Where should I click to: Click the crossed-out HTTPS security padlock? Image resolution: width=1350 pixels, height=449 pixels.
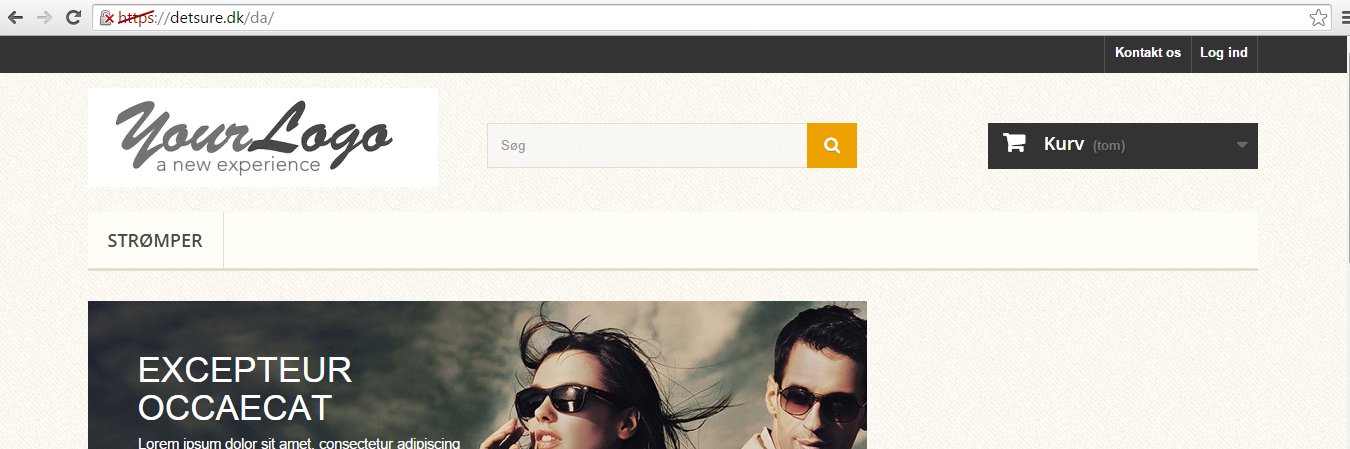pyautogui.click(x=107, y=18)
